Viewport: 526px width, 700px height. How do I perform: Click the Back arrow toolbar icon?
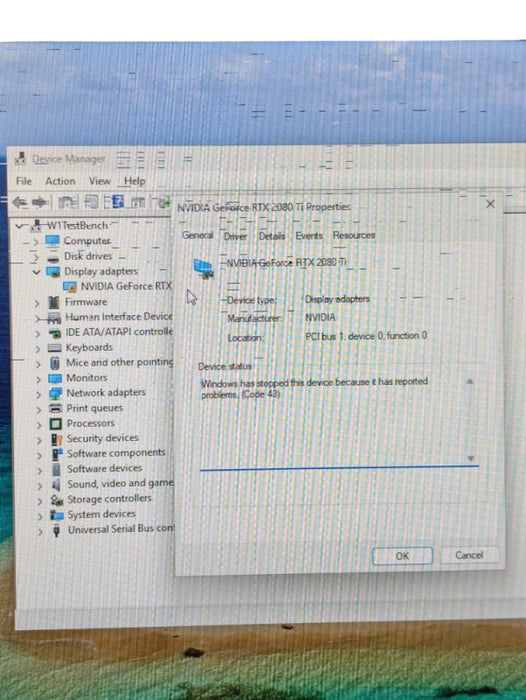(x=20, y=203)
